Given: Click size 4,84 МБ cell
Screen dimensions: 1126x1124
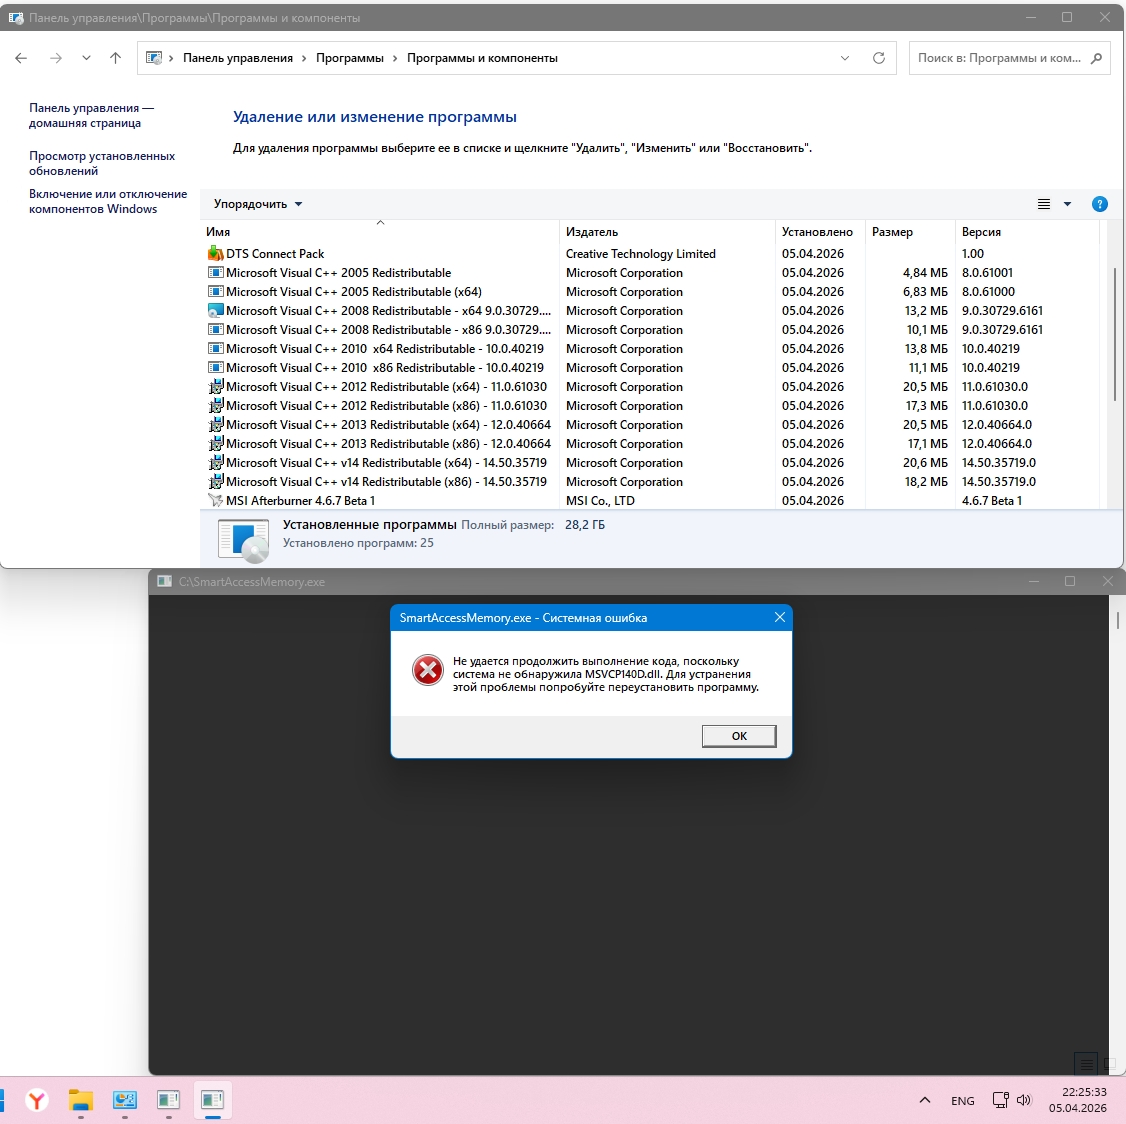Looking at the screenshot, I should pyautogui.click(x=925, y=273).
